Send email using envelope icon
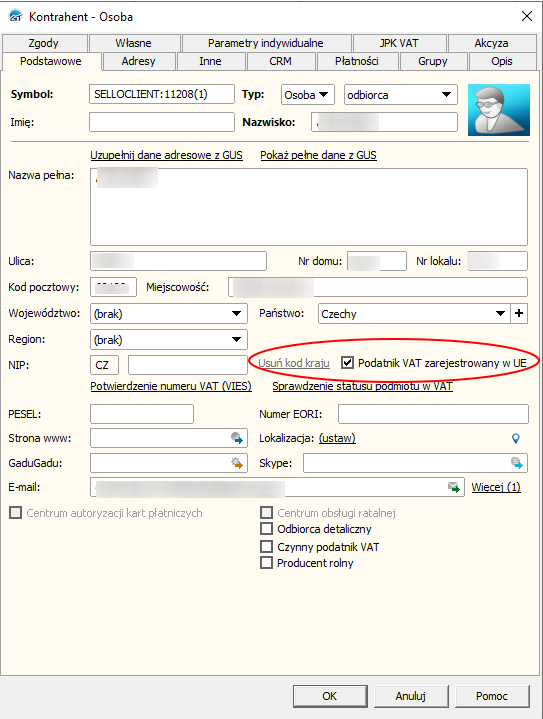 (454, 487)
